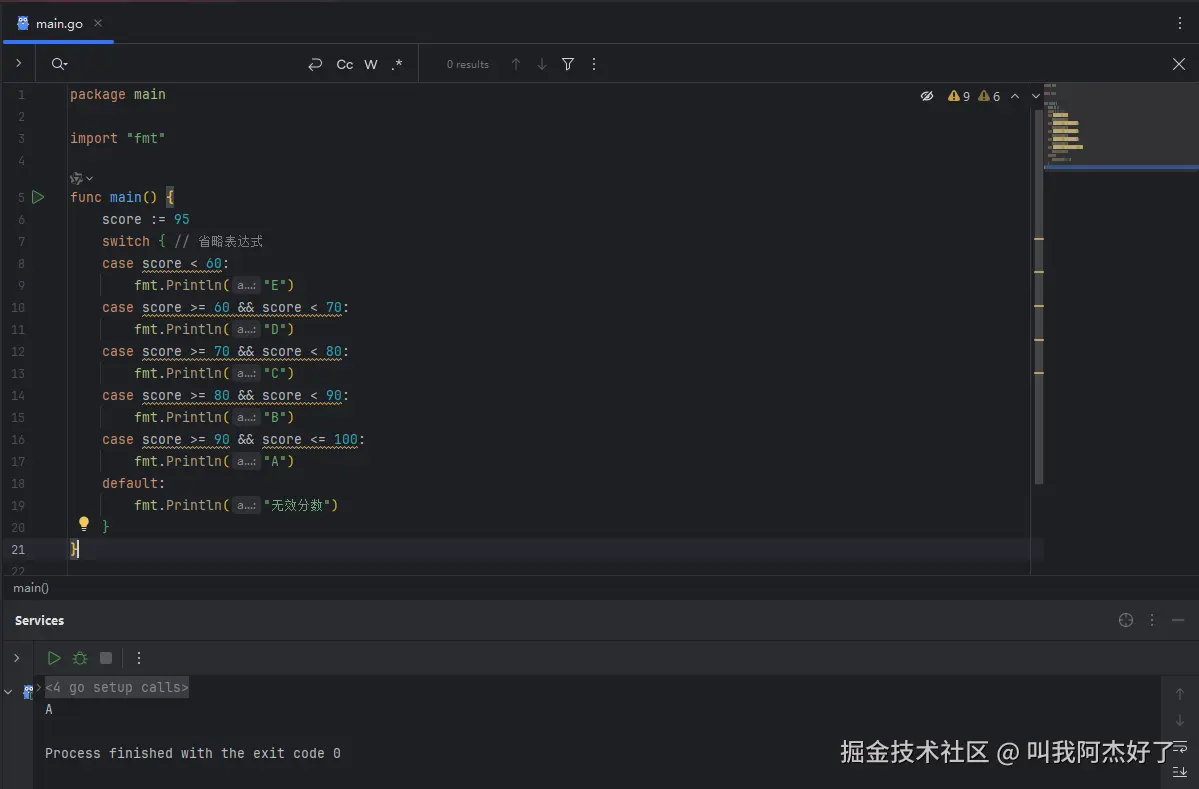Click the 'Process finished' console message

pyautogui.click(x=192, y=753)
